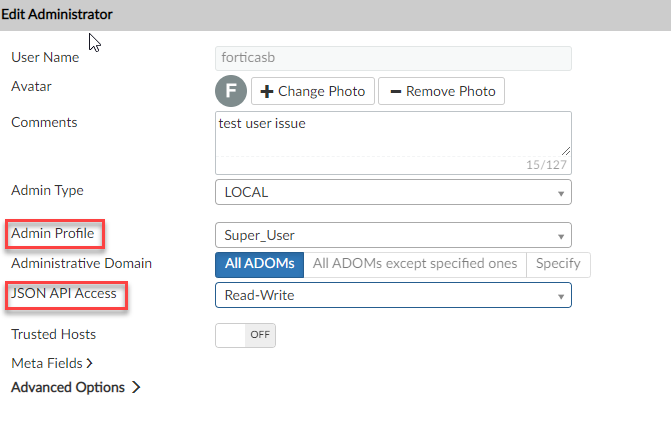Viewport: 671px width, 427px height.
Task: Click the Advanced Options chevron arrow
Action: pos(136,387)
